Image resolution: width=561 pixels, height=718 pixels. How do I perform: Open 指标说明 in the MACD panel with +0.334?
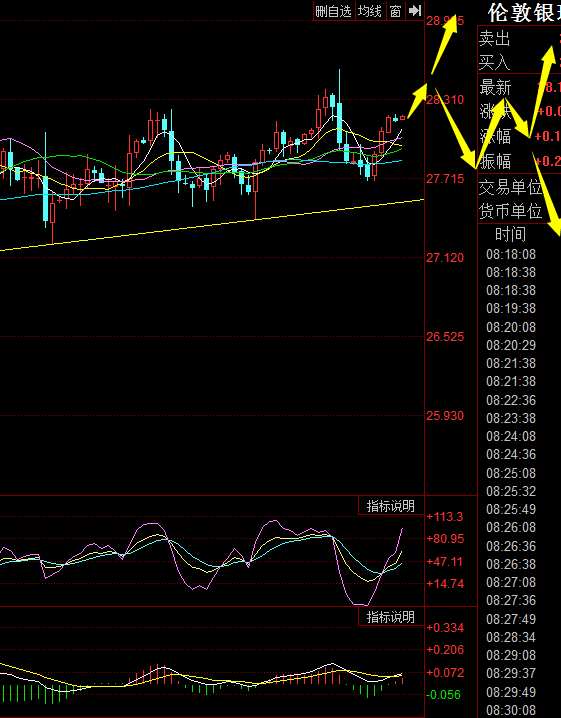coord(391,617)
